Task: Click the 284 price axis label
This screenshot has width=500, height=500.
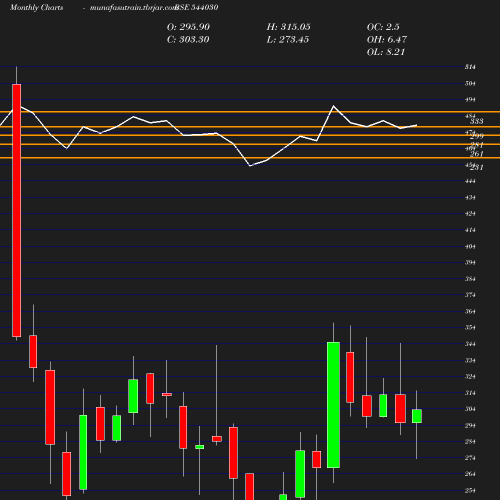Action: click(x=470, y=442)
